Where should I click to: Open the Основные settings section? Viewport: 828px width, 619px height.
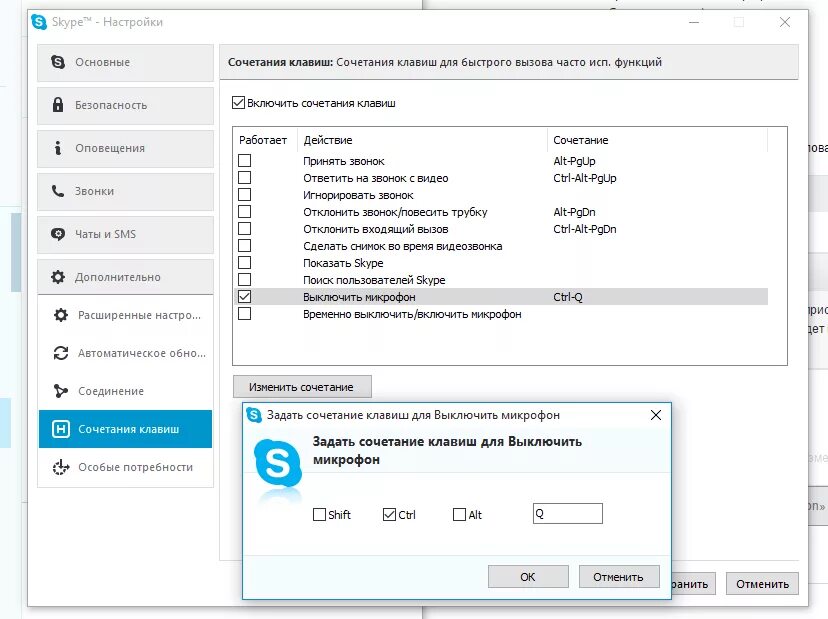coord(125,62)
